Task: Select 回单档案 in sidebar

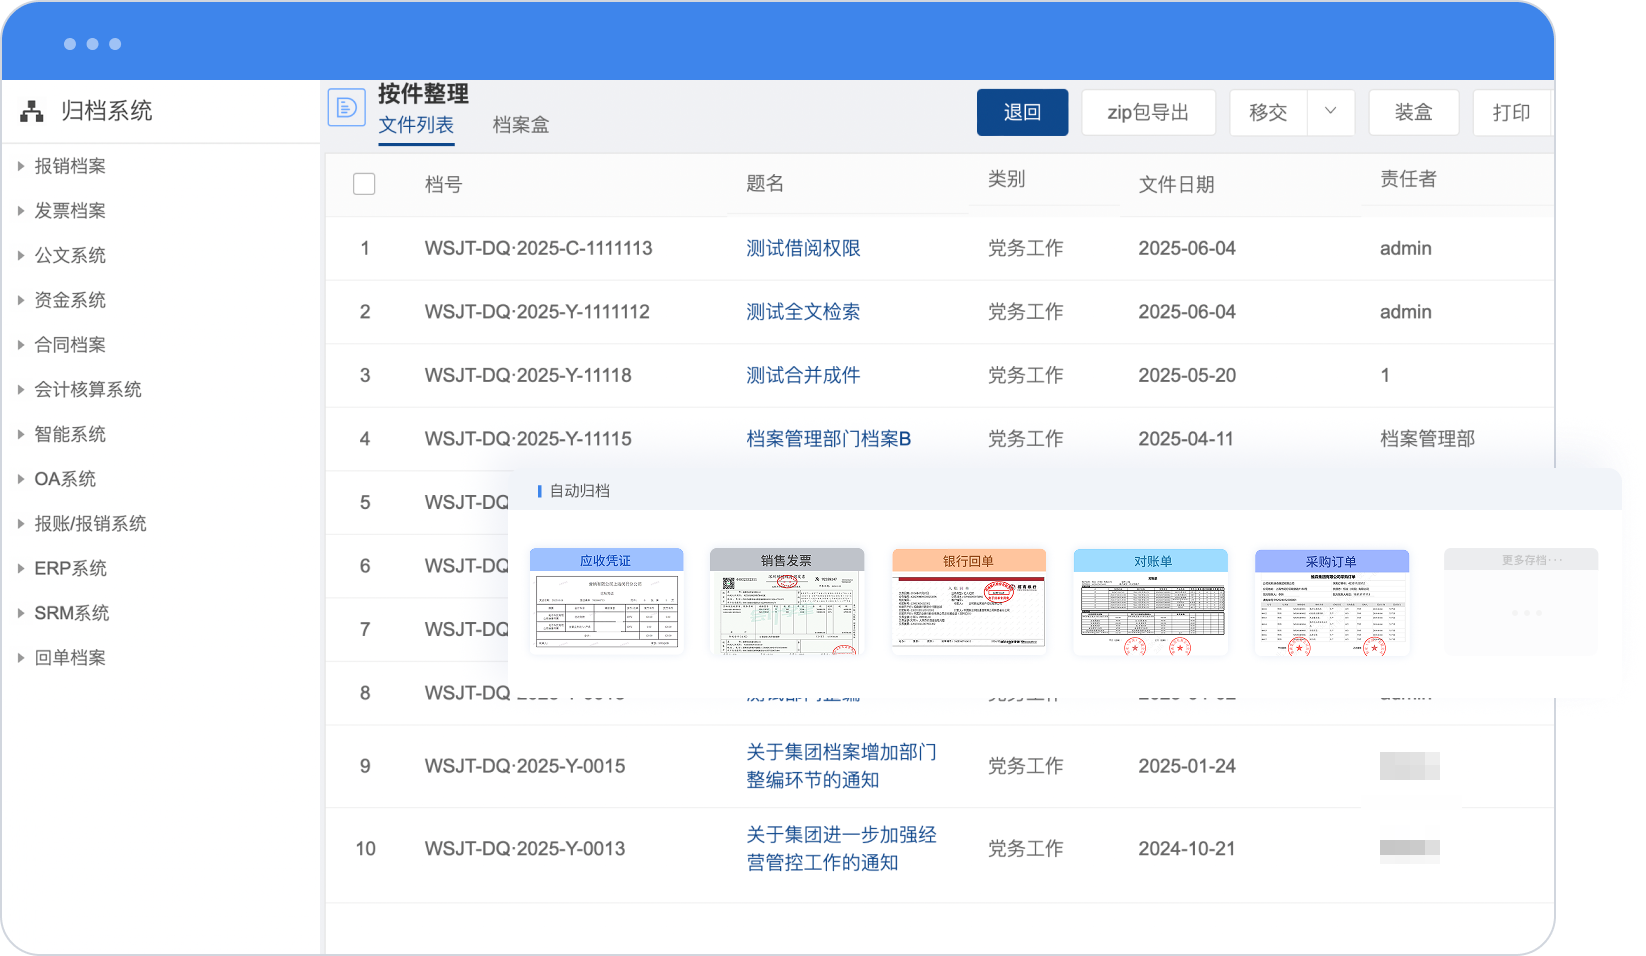Action: click(70, 658)
